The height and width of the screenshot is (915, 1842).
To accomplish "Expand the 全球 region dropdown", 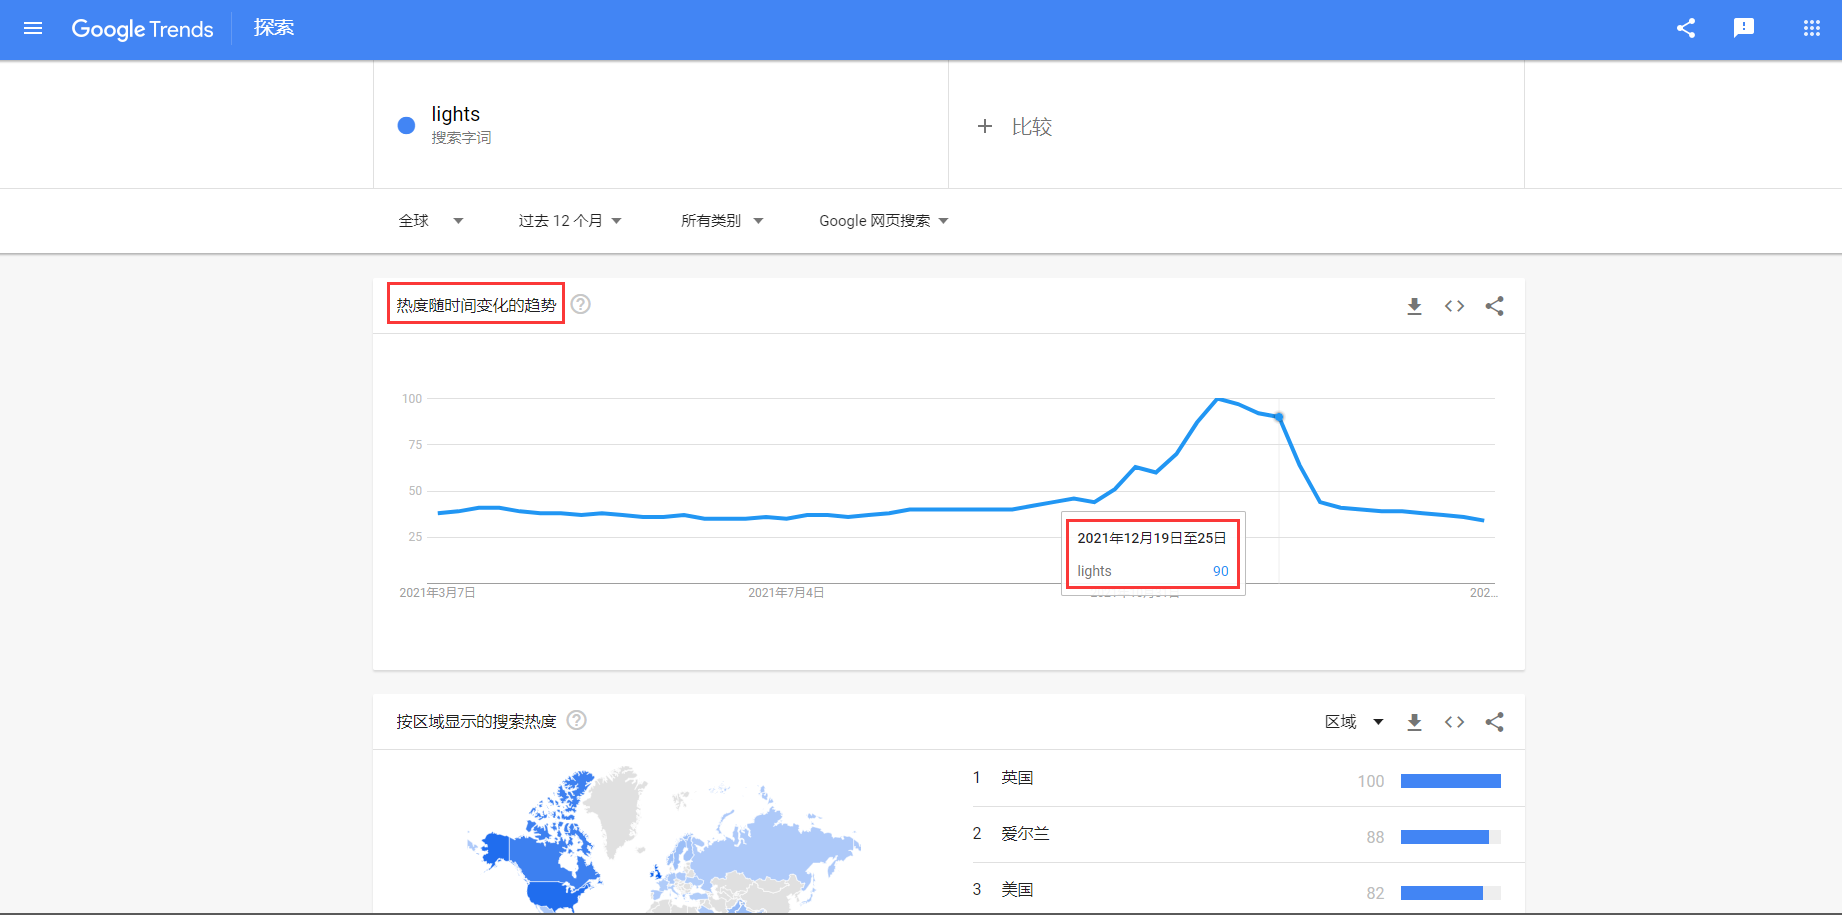I will [x=431, y=221].
